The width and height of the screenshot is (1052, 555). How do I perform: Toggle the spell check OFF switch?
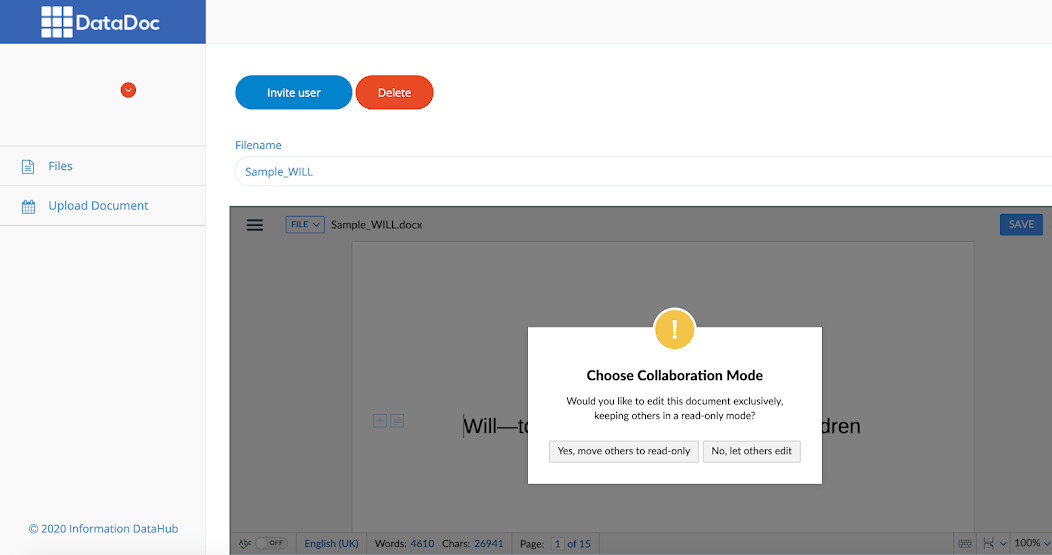271,543
